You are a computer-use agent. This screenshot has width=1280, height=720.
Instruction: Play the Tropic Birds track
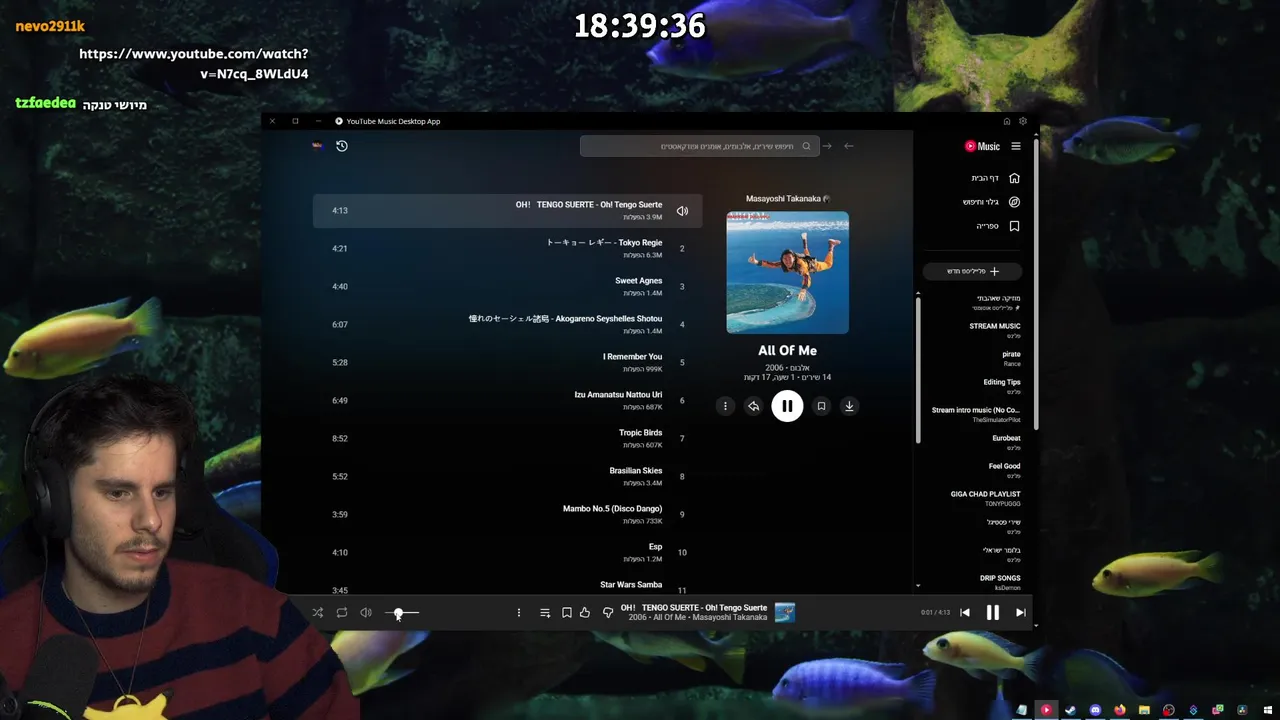click(507, 438)
